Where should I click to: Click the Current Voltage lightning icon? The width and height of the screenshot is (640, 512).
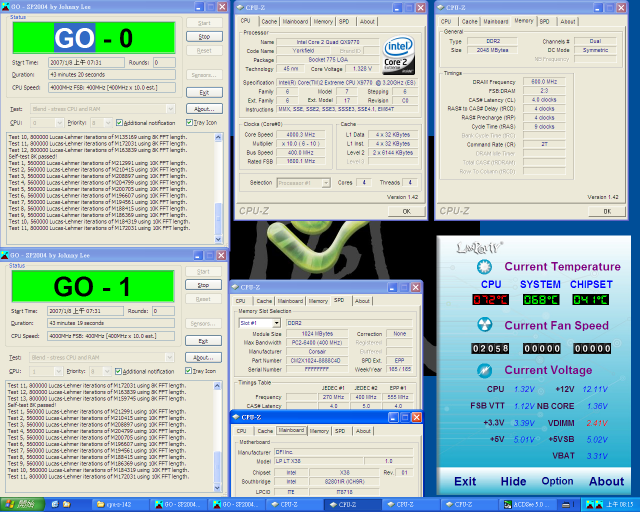coord(484,370)
